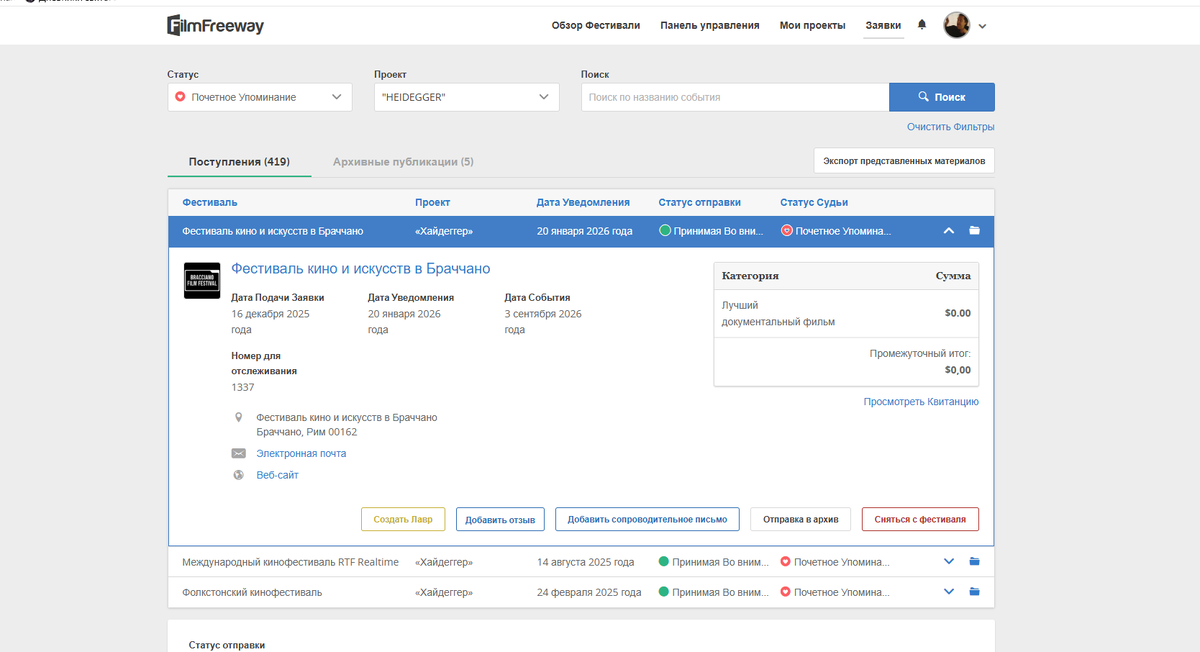Click green status dot in Фолкстонский row

click(664, 592)
